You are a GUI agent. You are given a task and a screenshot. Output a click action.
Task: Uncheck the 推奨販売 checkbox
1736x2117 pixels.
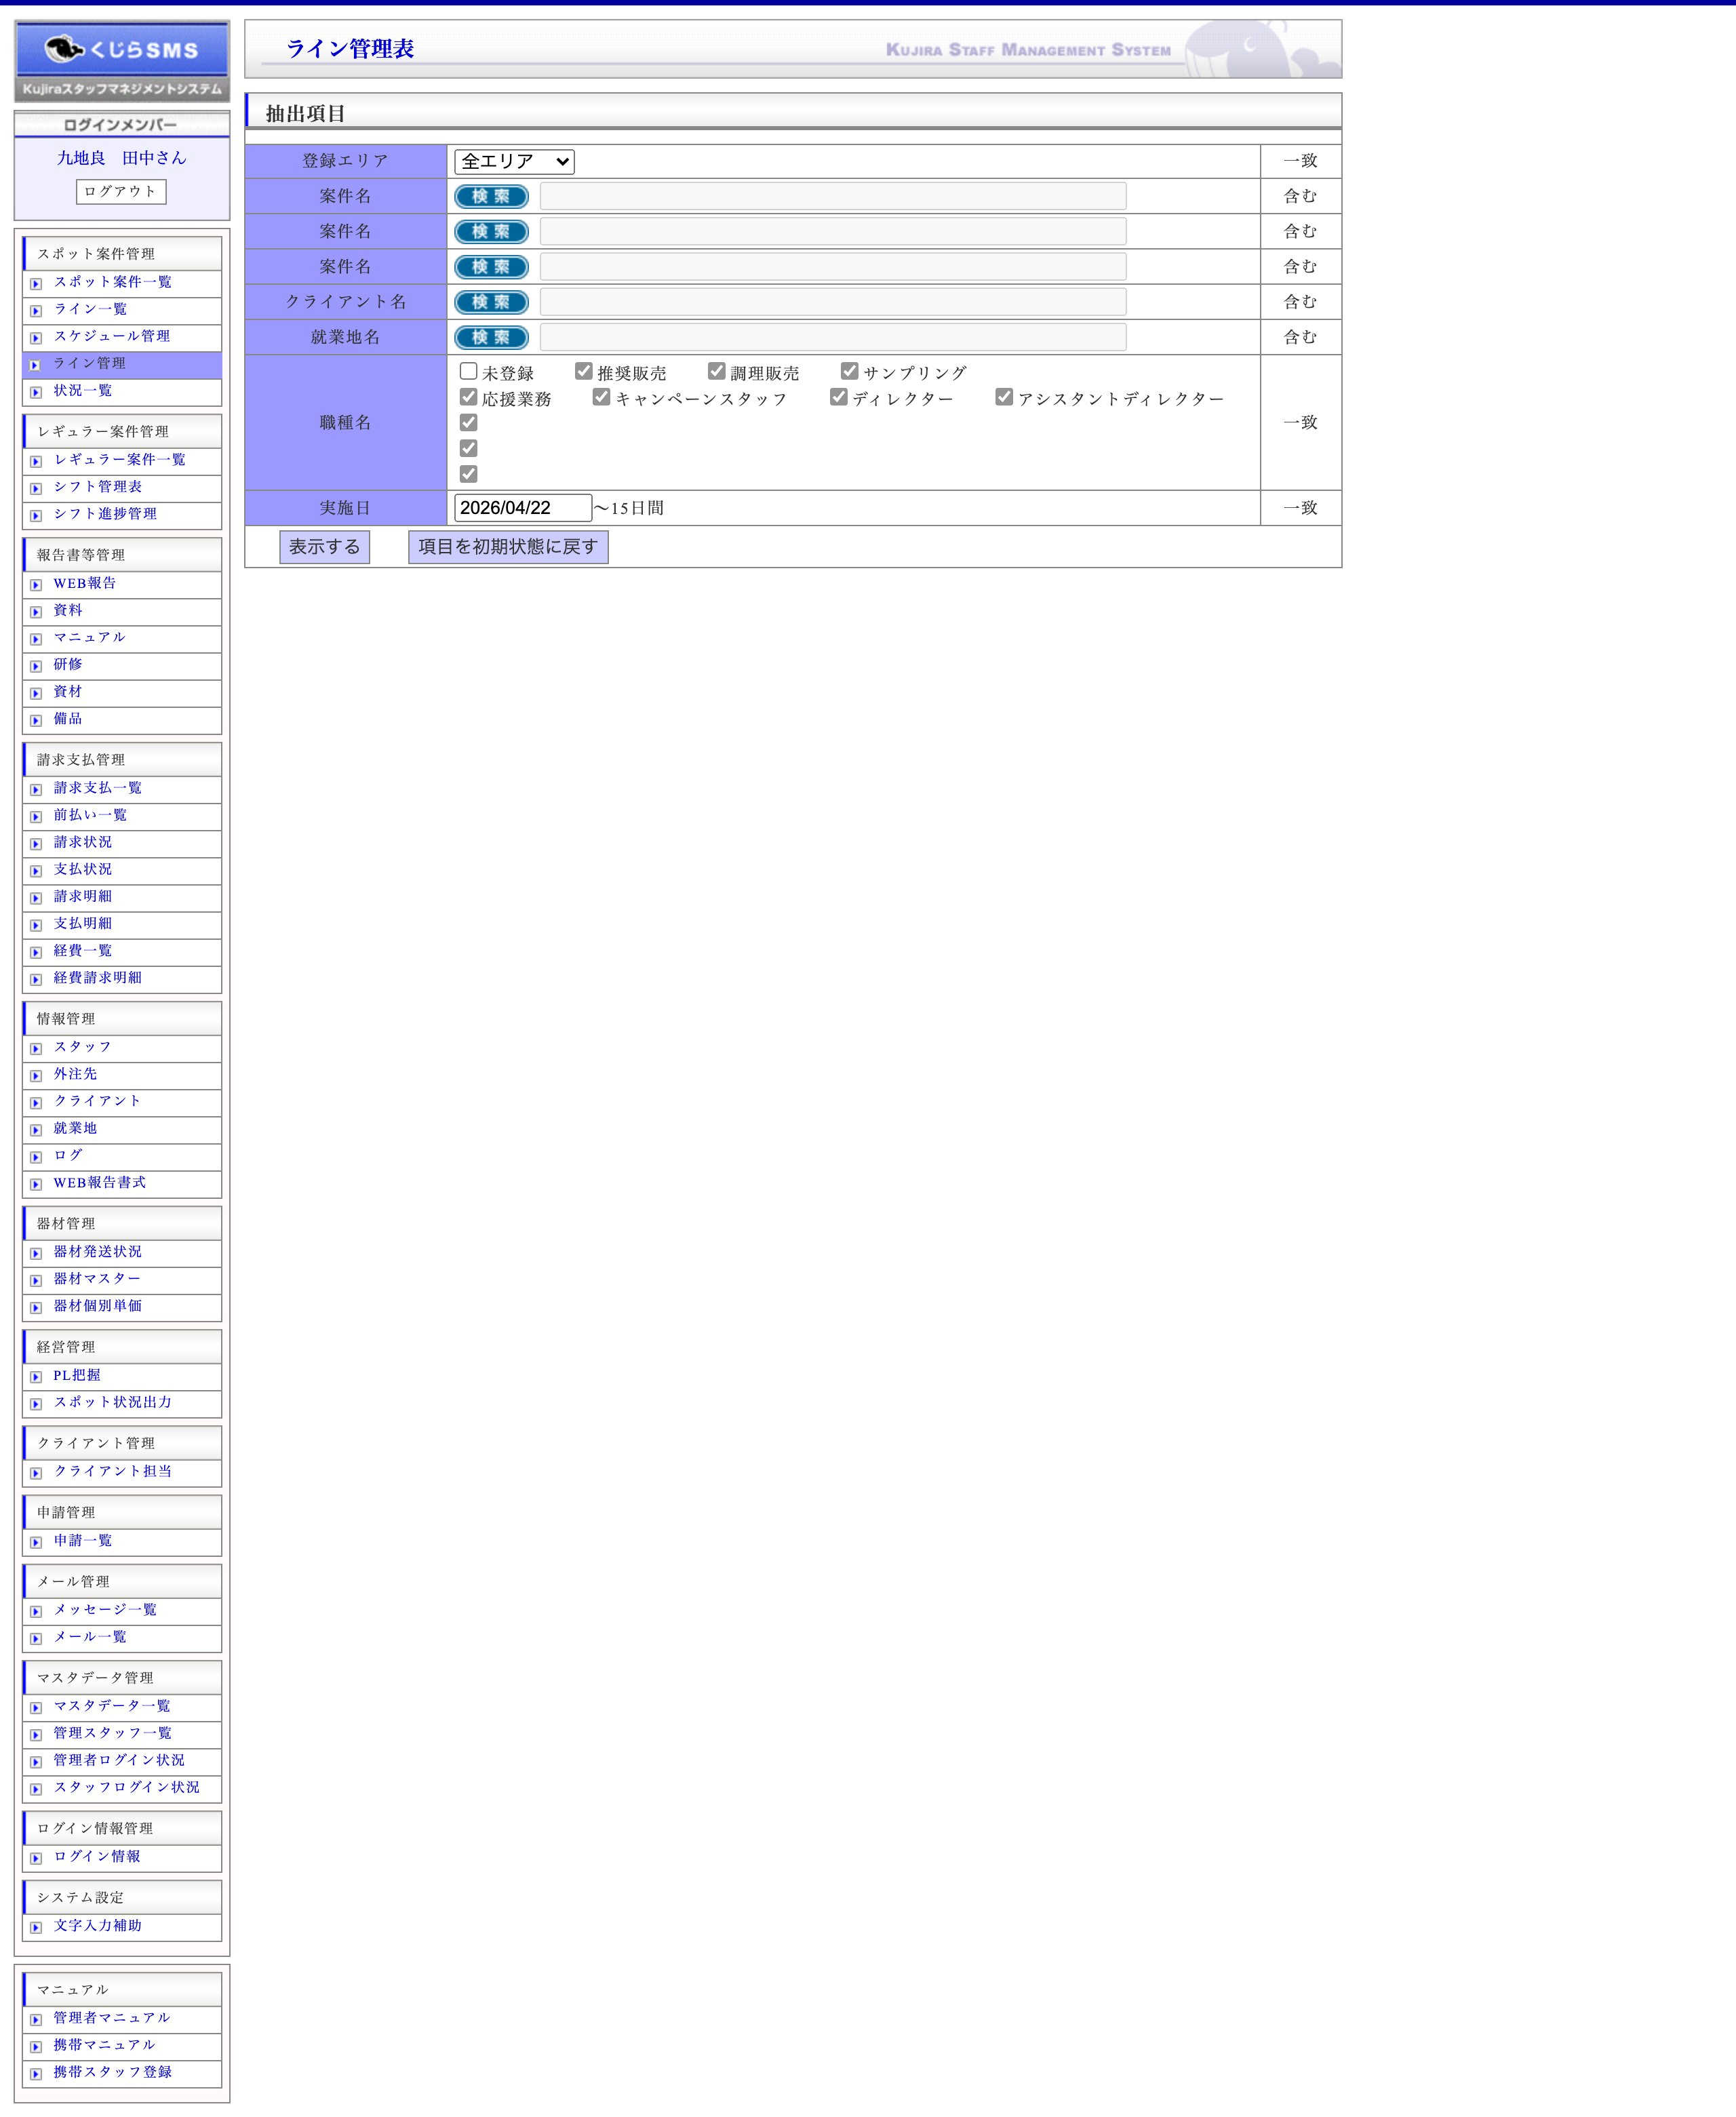tap(583, 371)
